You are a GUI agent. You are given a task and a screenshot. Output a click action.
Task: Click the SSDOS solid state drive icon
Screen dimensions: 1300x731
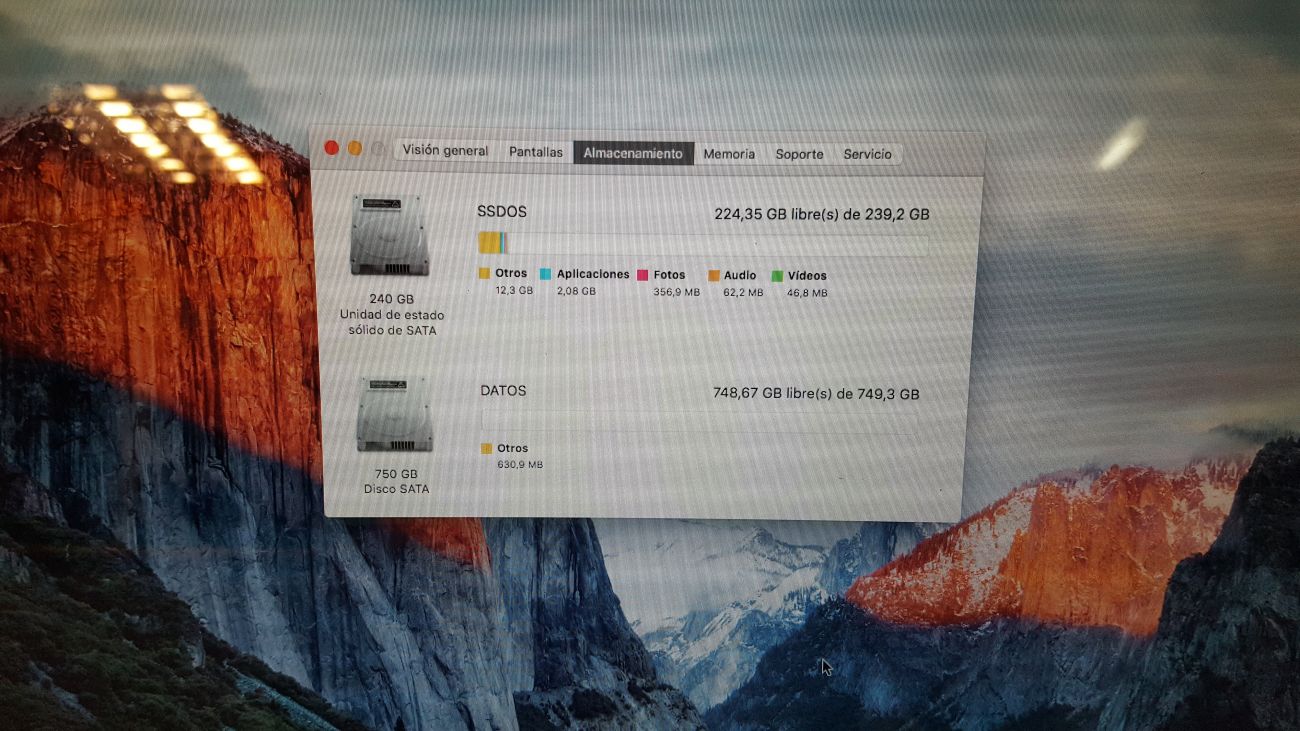click(390, 236)
